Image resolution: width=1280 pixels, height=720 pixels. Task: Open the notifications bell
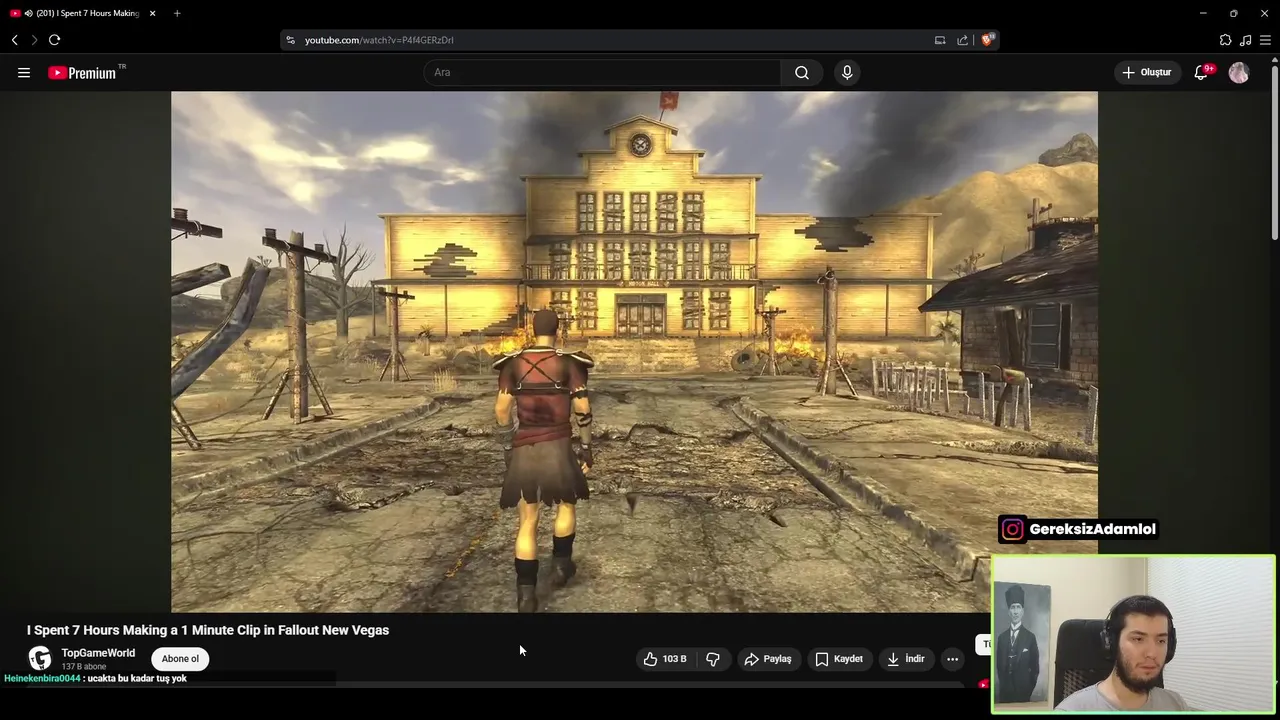pyautogui.click(x=1202, y=72)
